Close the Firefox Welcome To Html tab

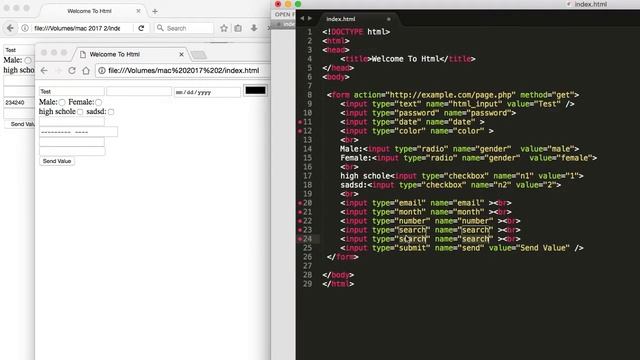138,11
